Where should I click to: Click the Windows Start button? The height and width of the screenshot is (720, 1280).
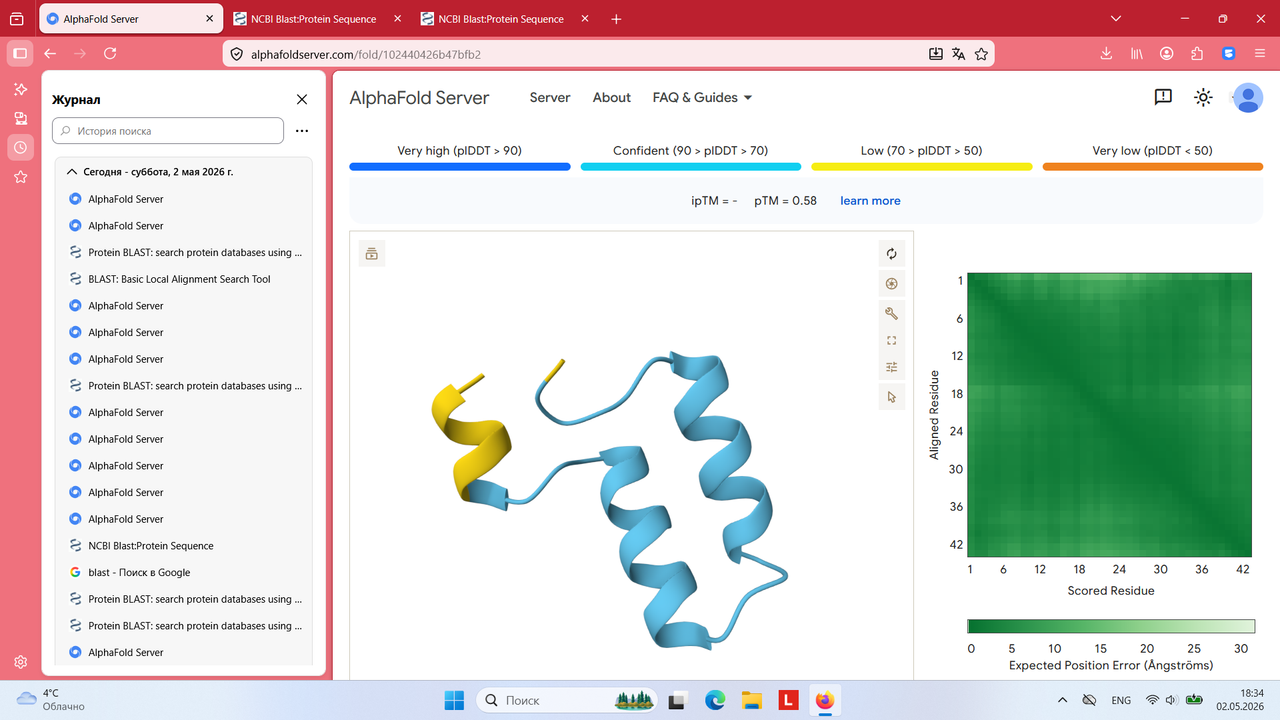[x=454, y=700]
